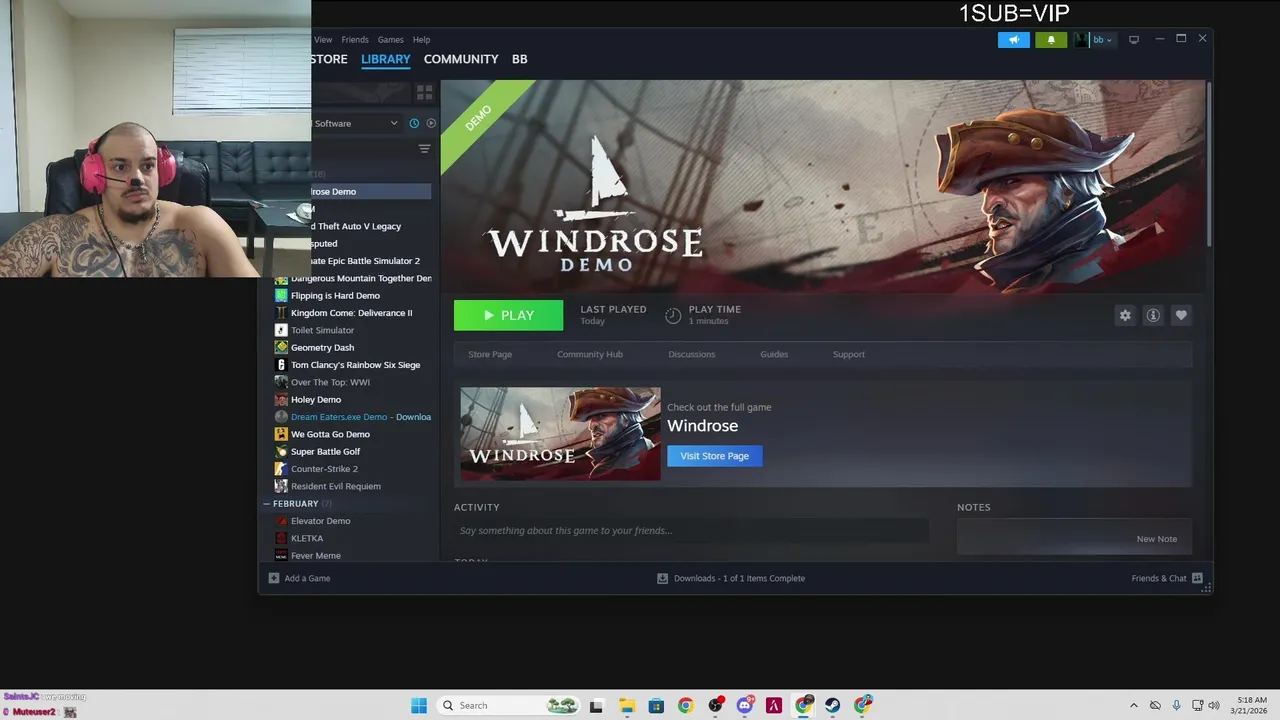Select Super Battle Golf game icon
Image resolution: width=1280 pixels, height=720 pixels.
281,452
